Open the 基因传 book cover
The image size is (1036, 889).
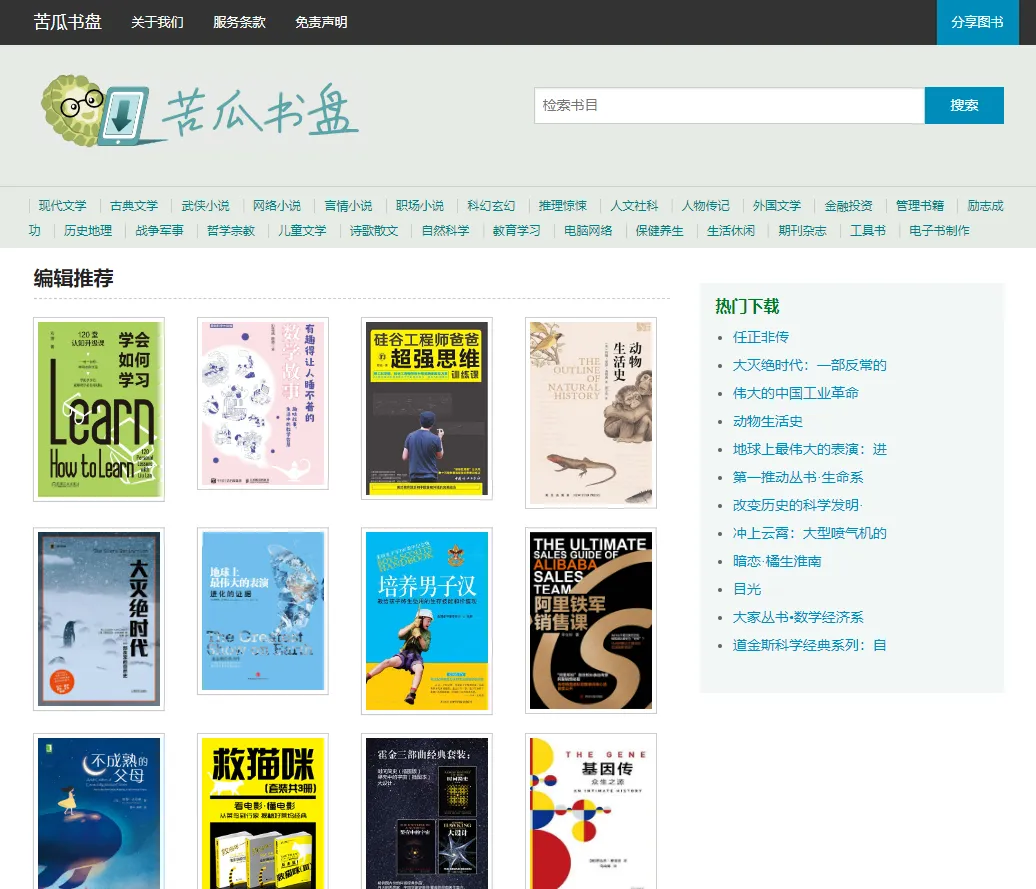pyautogui.click(x=591, y=812)
